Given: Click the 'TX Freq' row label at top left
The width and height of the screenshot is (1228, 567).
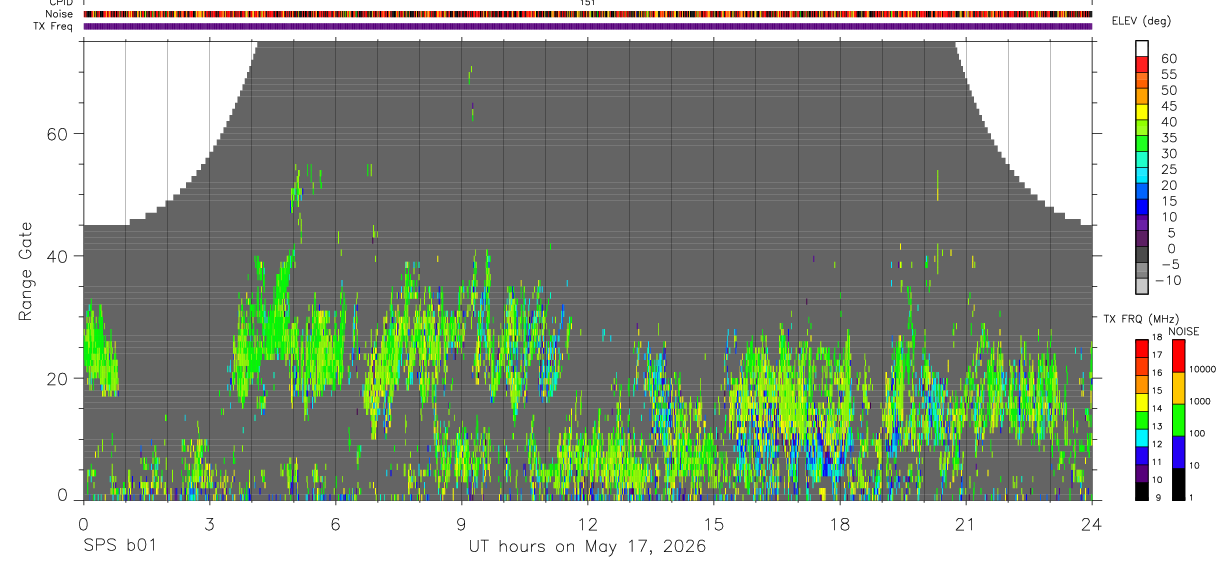Looking at the screenshot, I should point(54,26).
